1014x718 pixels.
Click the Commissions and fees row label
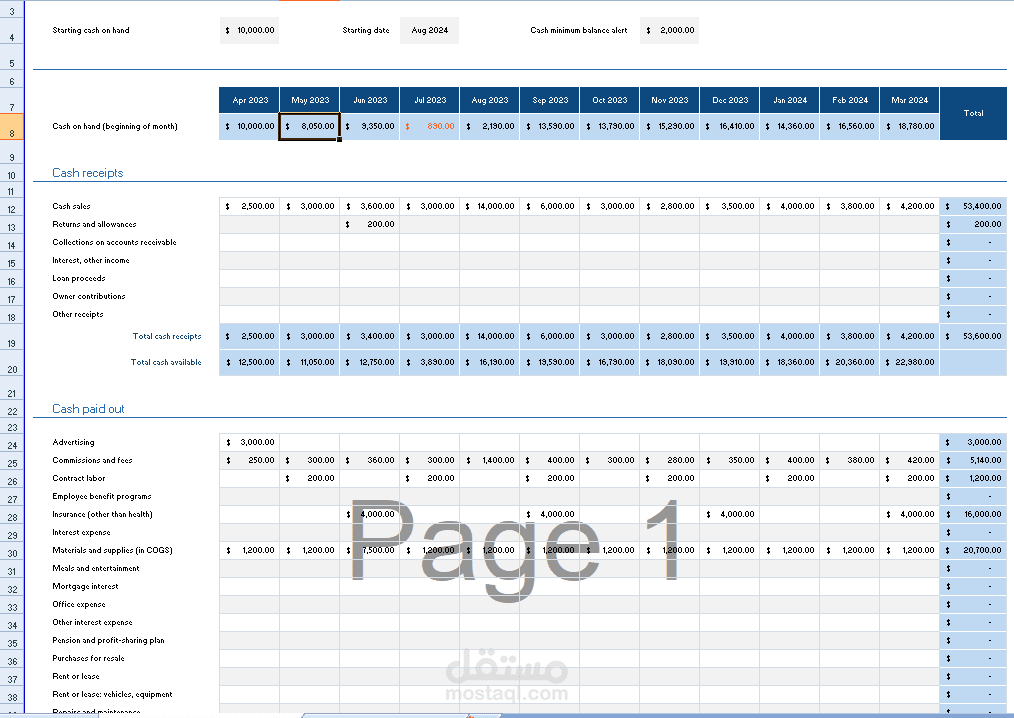(92, 461)
